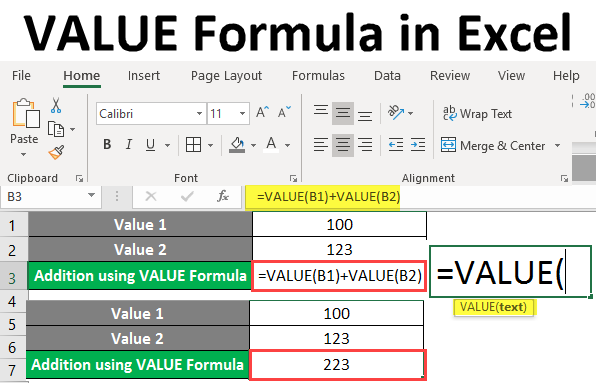Open the Merge & Center dropdown arrow
This screenshot has height=383, width=596.
coord(558,146)
